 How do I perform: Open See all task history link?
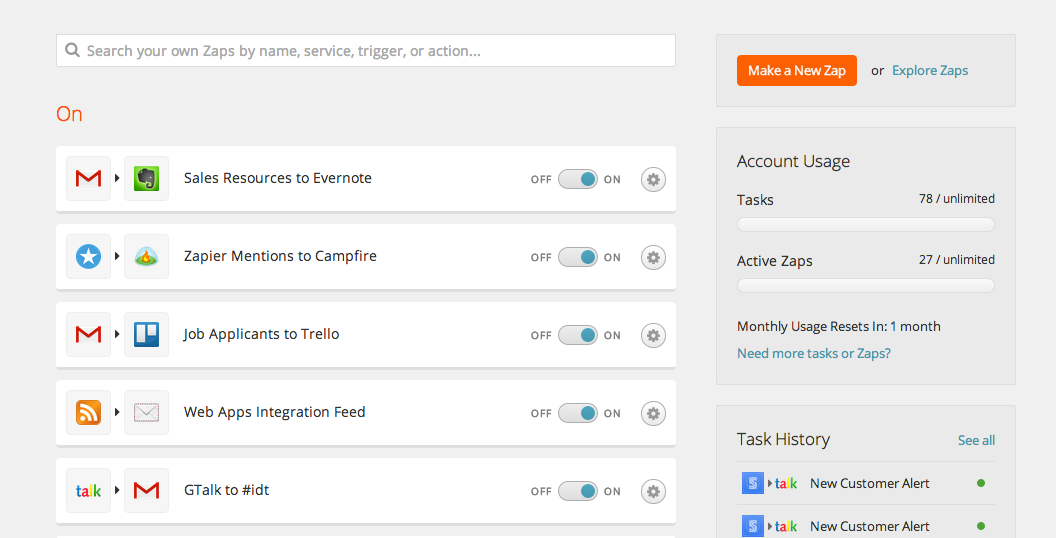pyautogui.click(x=977, y=440)
